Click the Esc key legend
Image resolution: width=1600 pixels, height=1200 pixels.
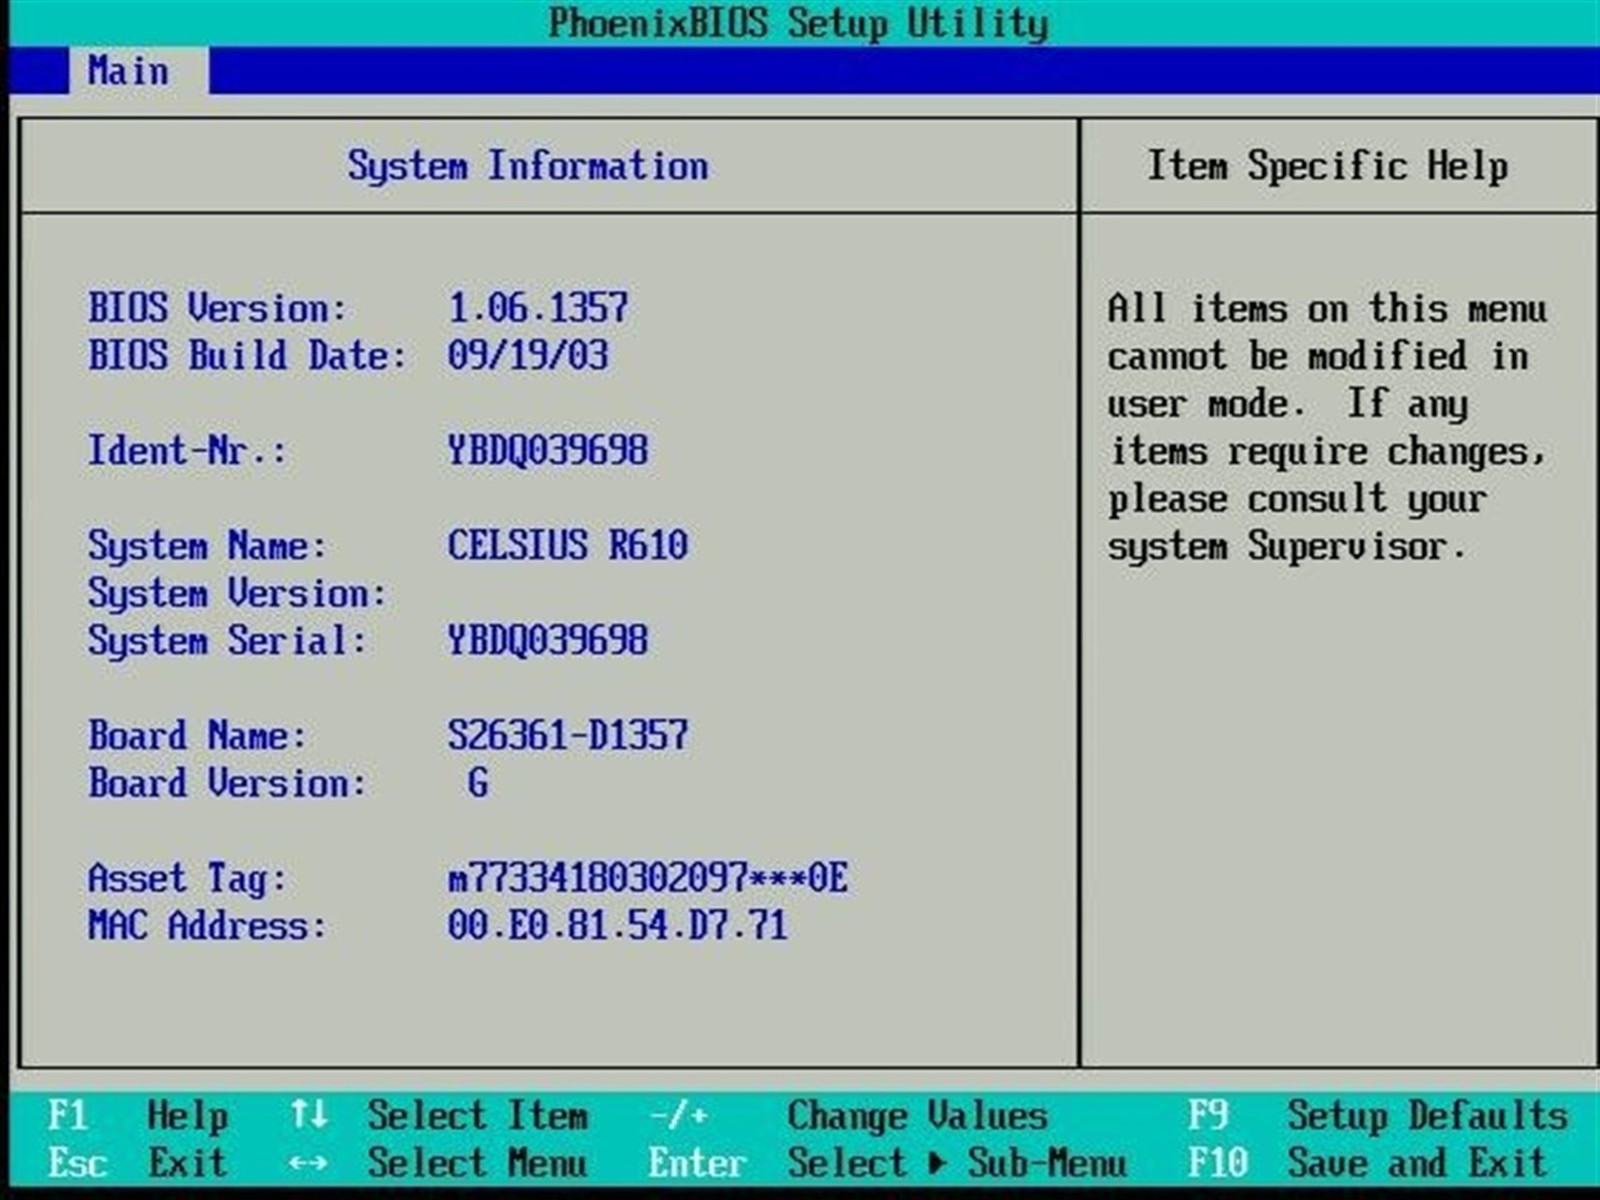pyautogui.click(x=78, y=1163)
